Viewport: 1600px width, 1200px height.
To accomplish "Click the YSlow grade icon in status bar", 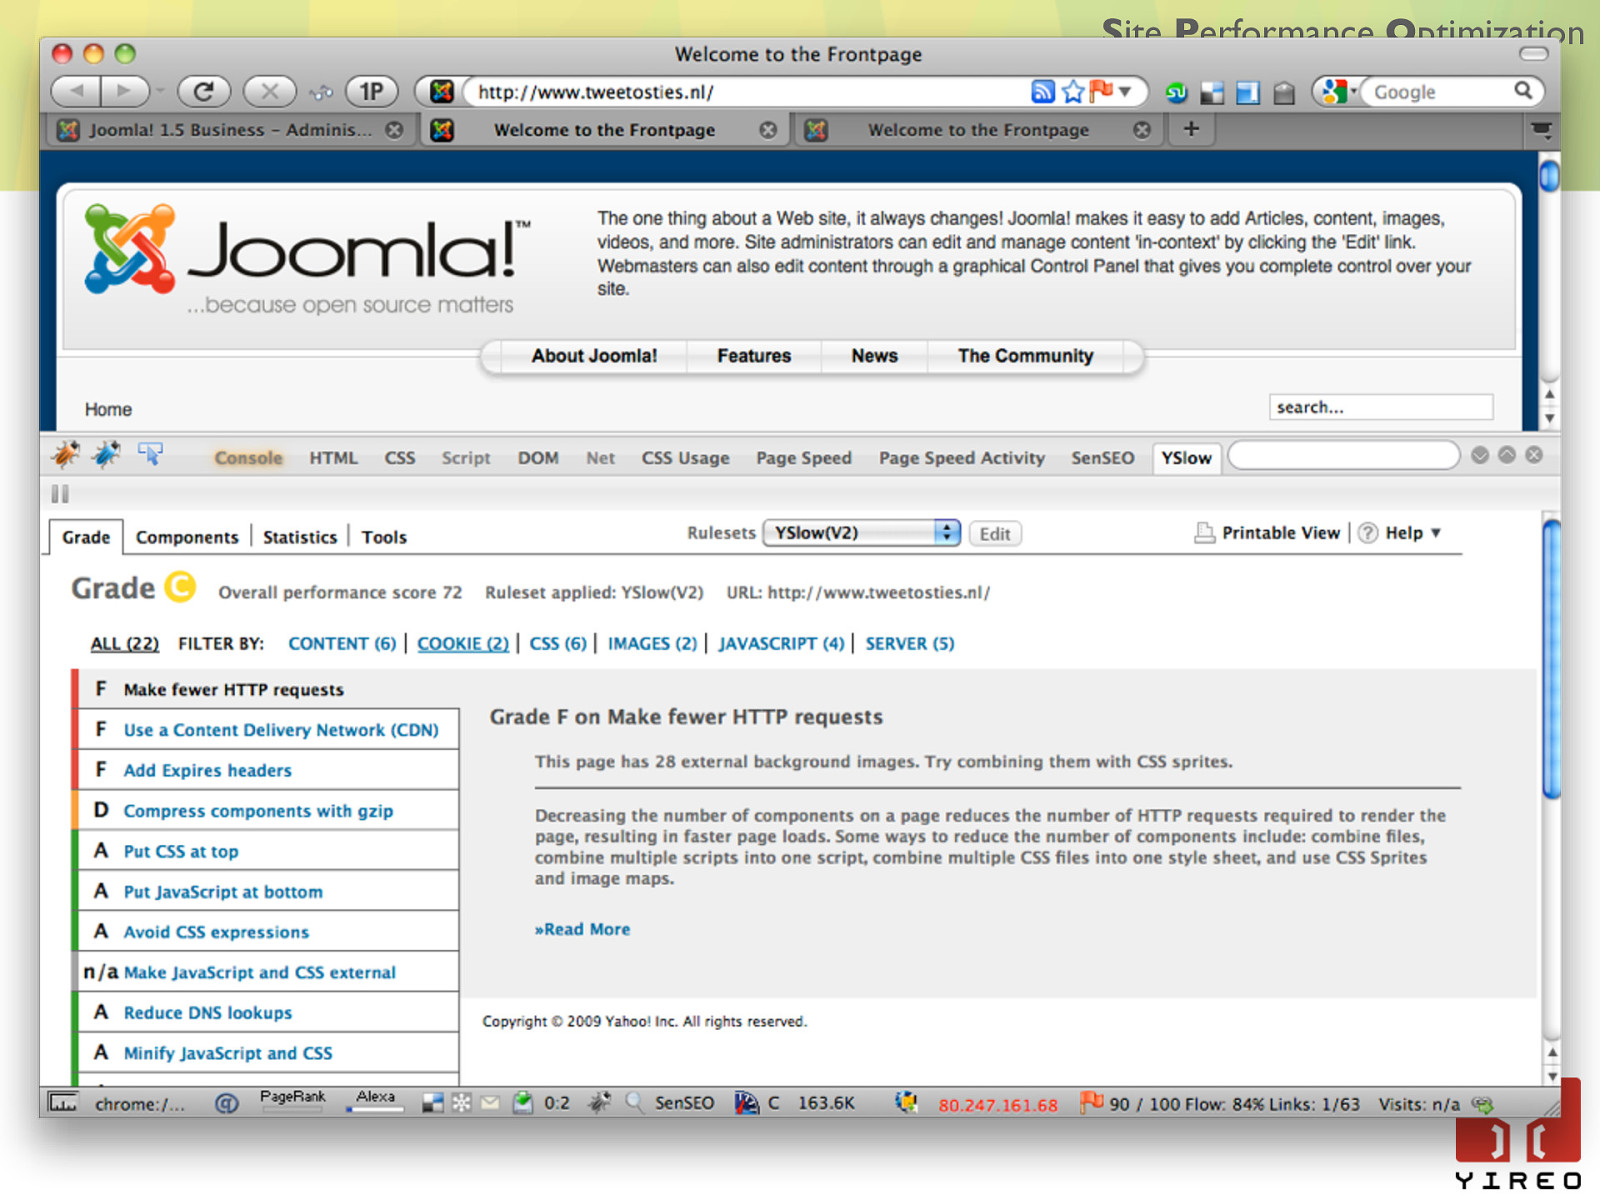I will (x=746, y=1103).
